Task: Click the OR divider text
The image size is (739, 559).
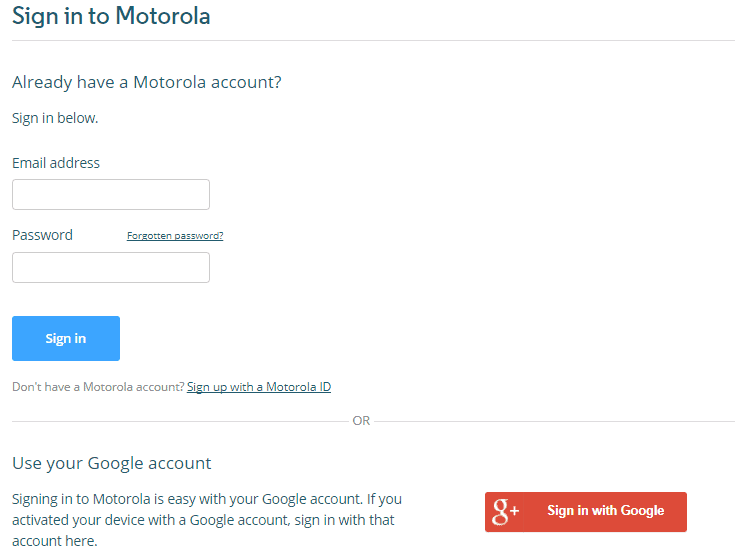Action: (x=361, y=421)
